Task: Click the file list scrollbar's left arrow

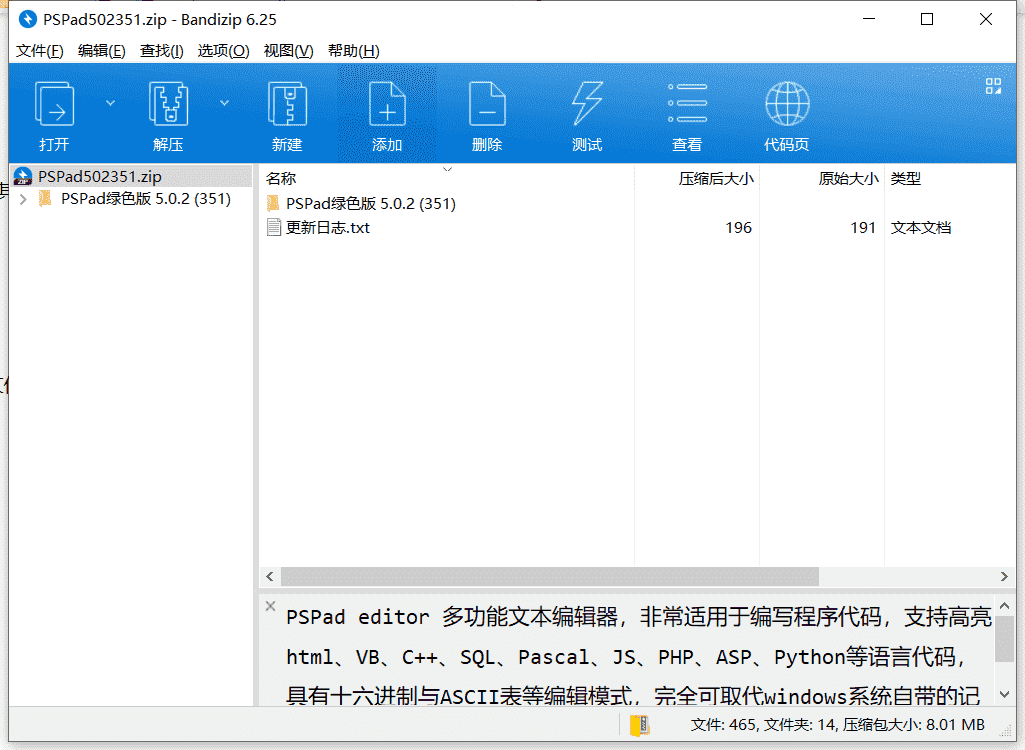Action: (270, 576)
